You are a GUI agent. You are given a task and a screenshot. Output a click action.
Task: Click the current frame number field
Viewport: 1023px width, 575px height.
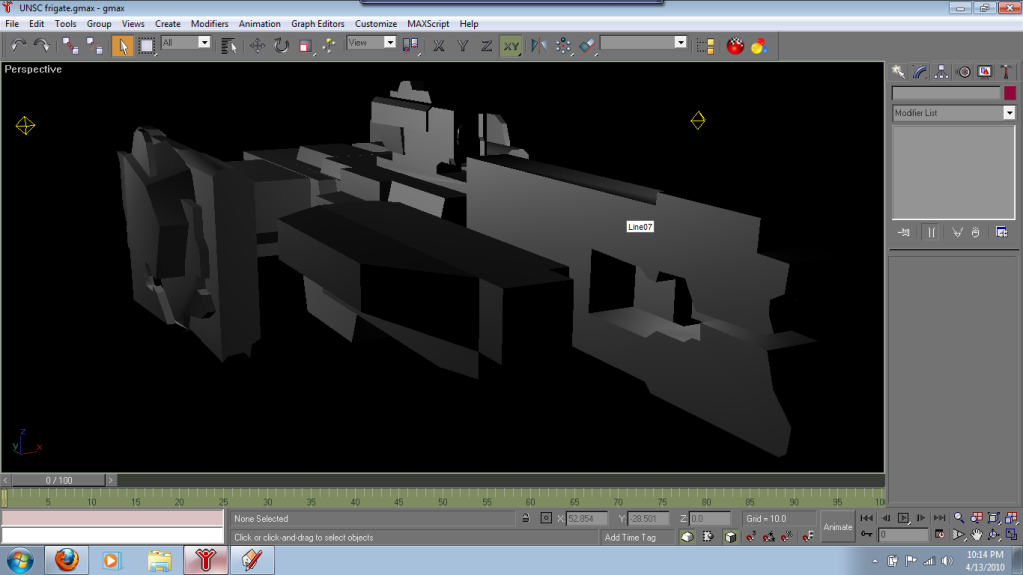[902, 535]
